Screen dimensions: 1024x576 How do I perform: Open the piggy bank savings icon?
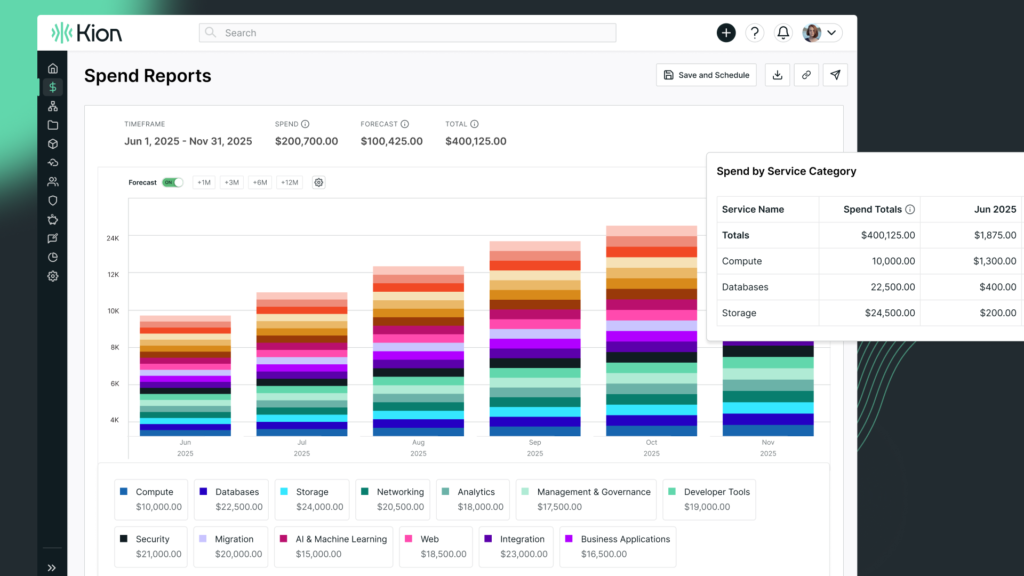coord(53,219)
